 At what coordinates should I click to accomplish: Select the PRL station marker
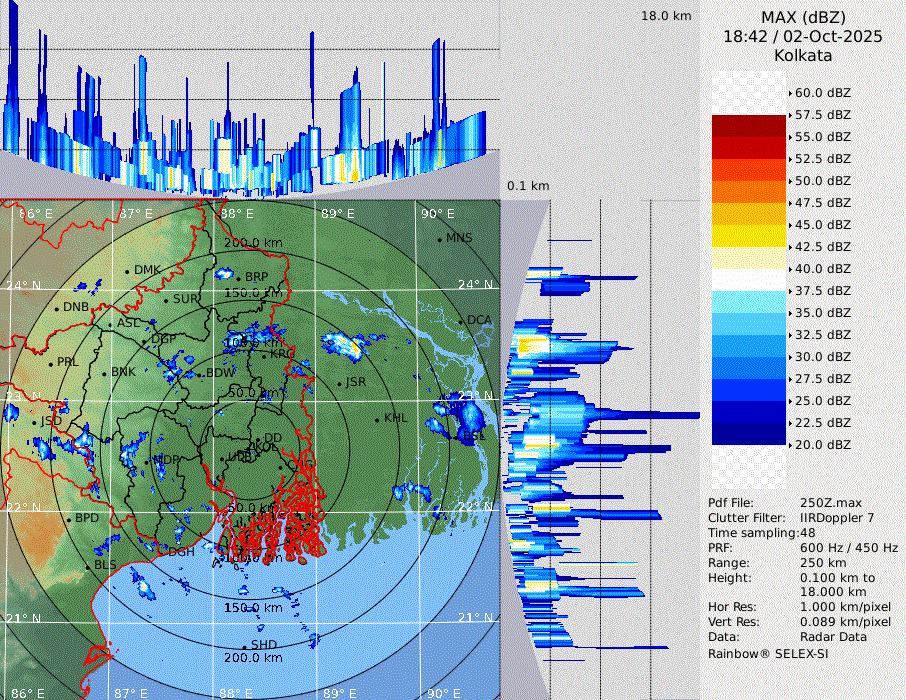tap(51, 363)
